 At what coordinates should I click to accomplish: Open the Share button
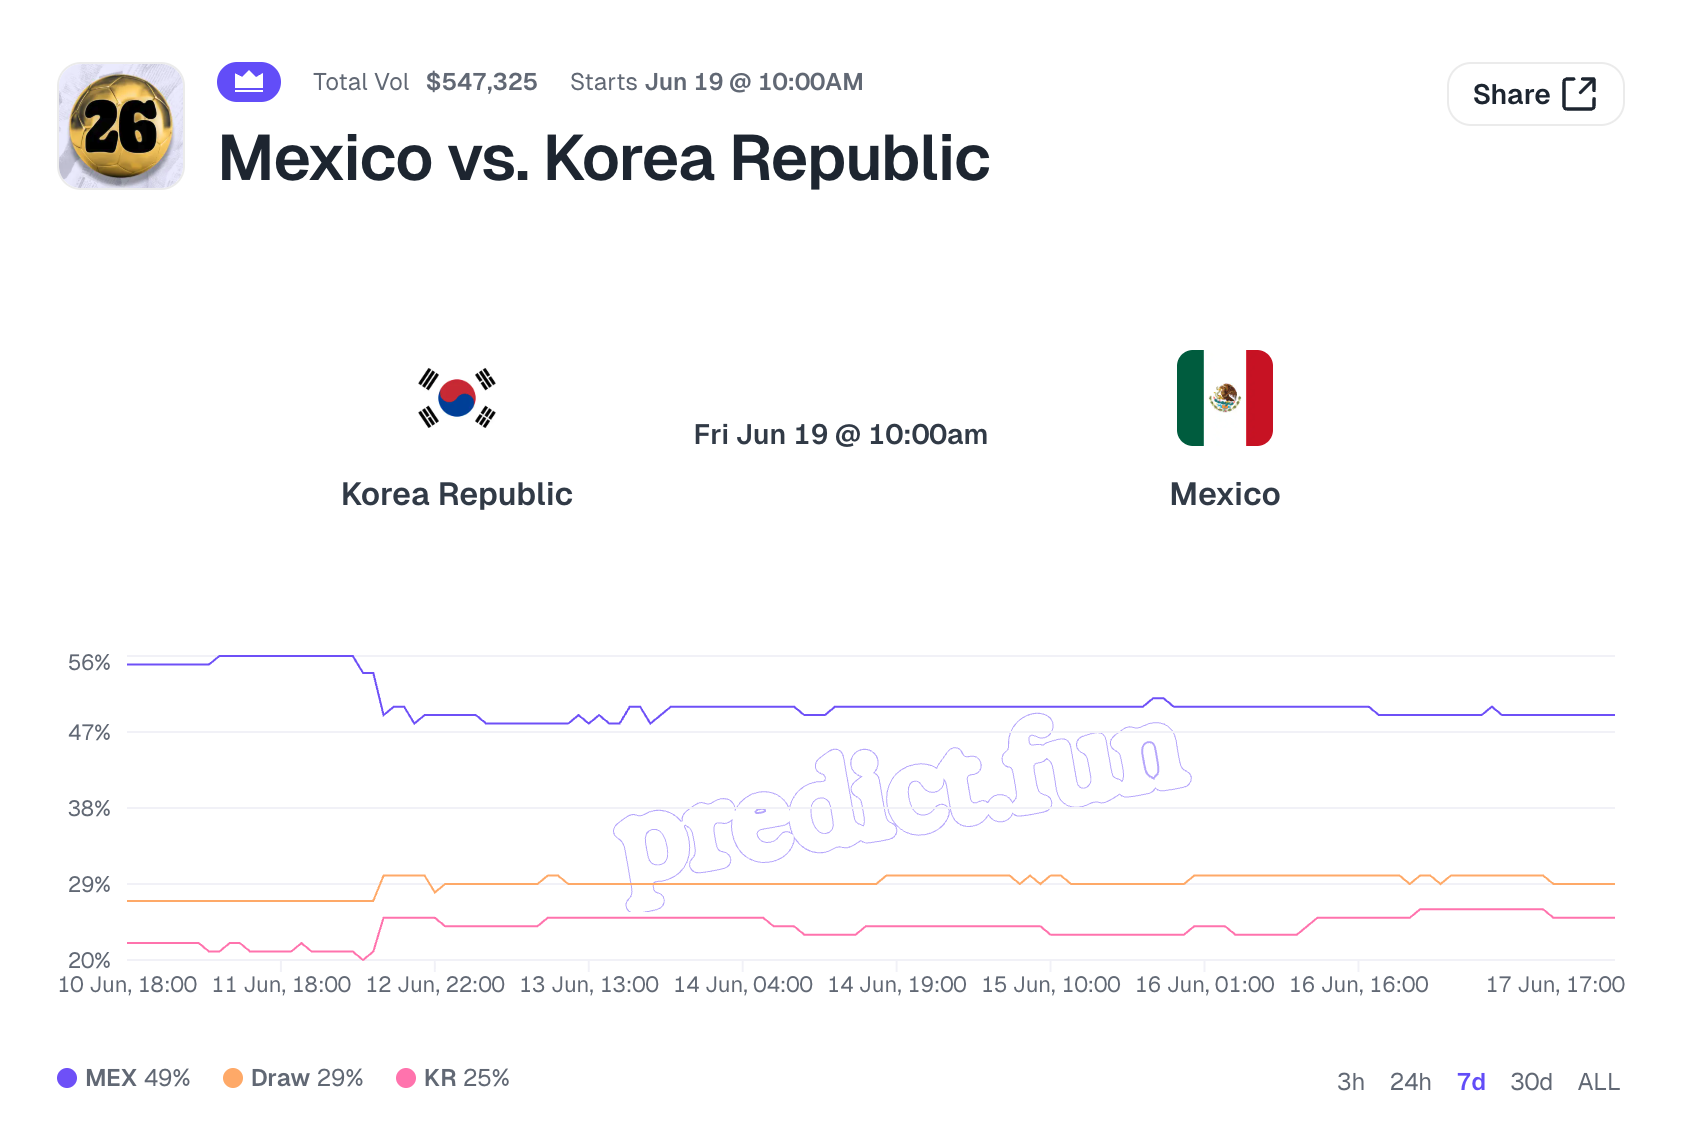point(1536,94)
